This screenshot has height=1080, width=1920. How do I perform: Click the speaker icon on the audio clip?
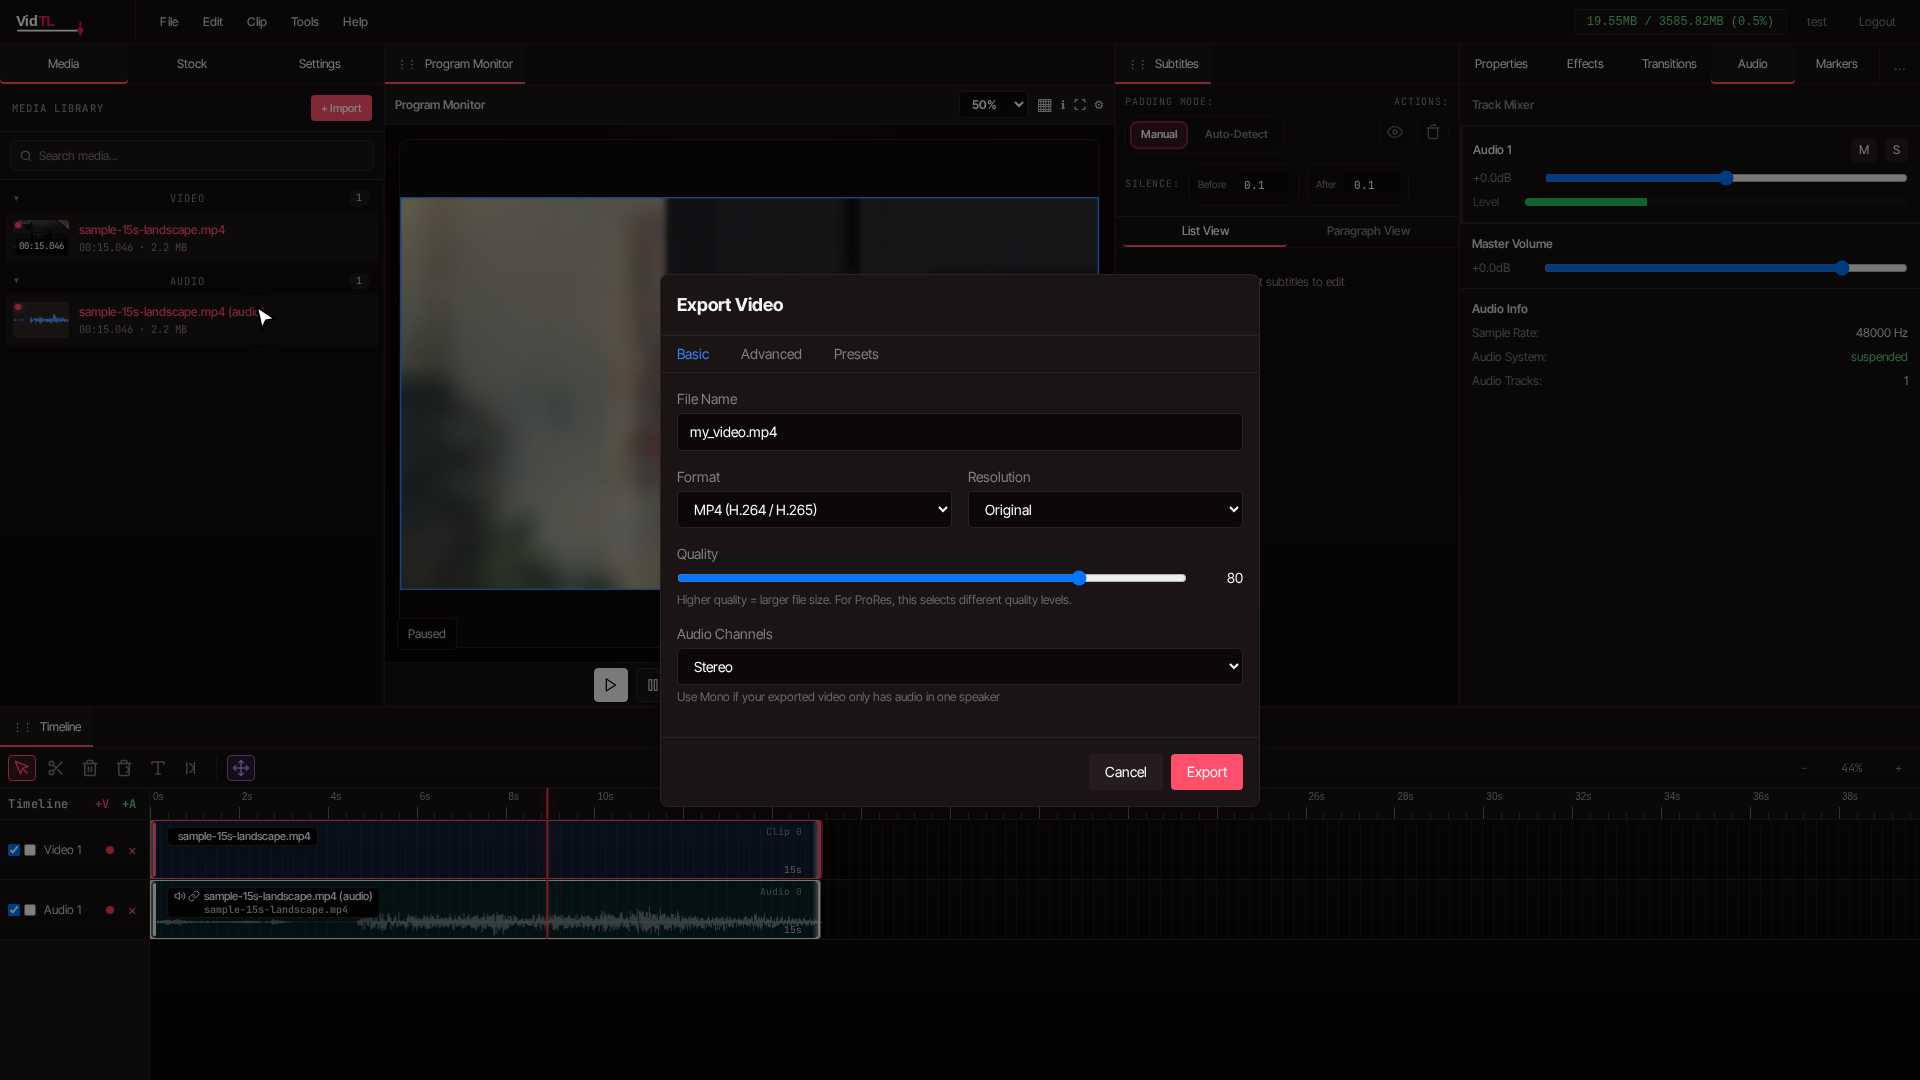pos(180,896)
